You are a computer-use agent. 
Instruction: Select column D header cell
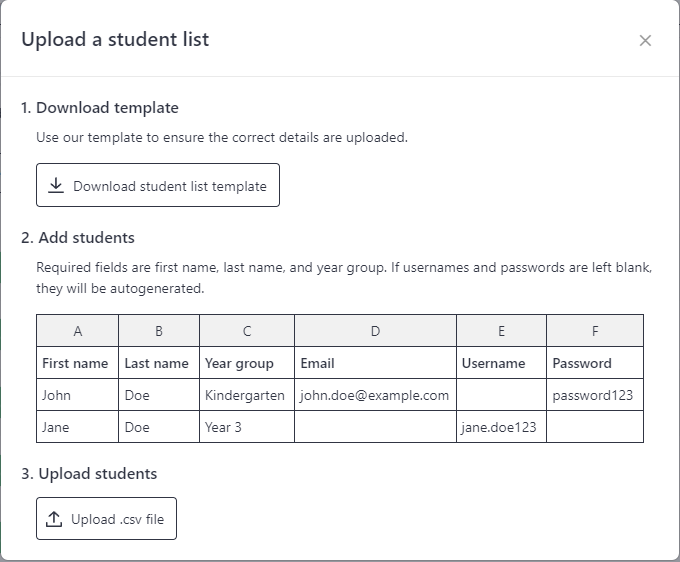pyautogui.click(x=376, y=331)
